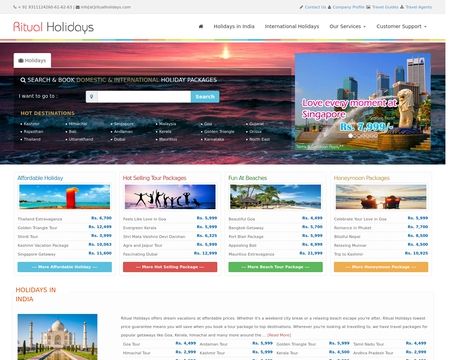
Task: Click the Thailand hot destination
Action: [x=32, y=139]
